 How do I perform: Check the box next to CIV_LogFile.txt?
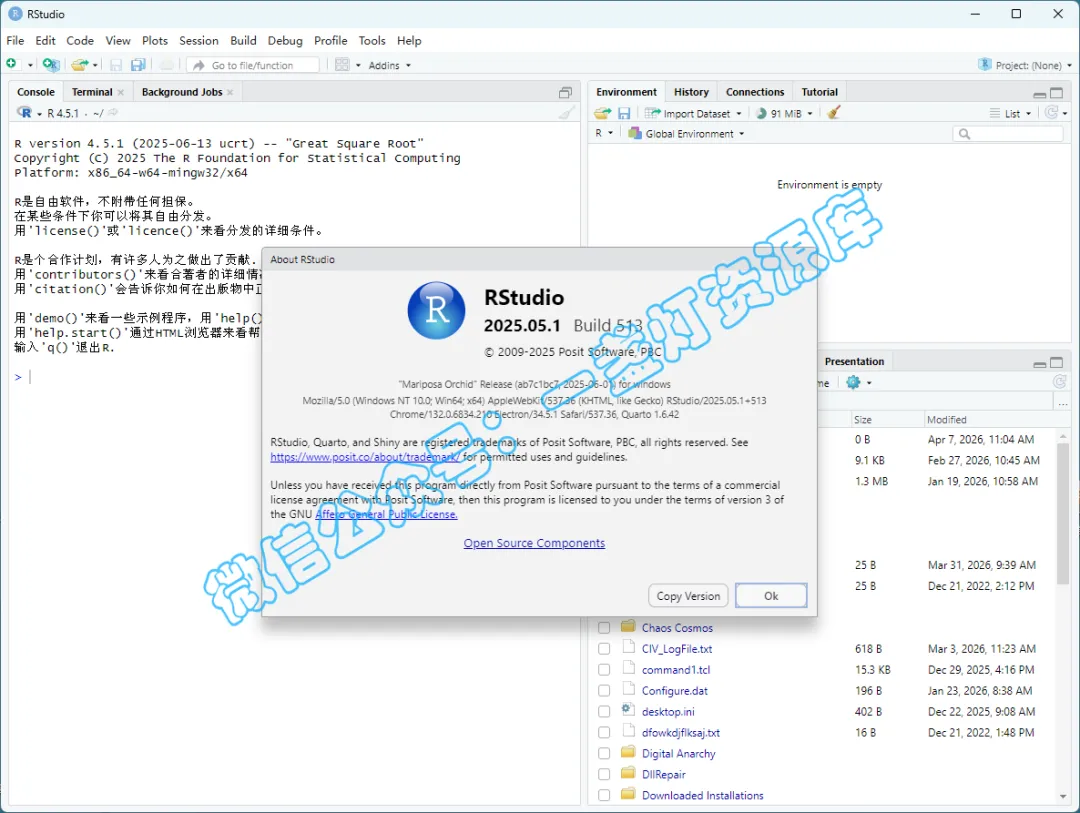click(604, 649)
